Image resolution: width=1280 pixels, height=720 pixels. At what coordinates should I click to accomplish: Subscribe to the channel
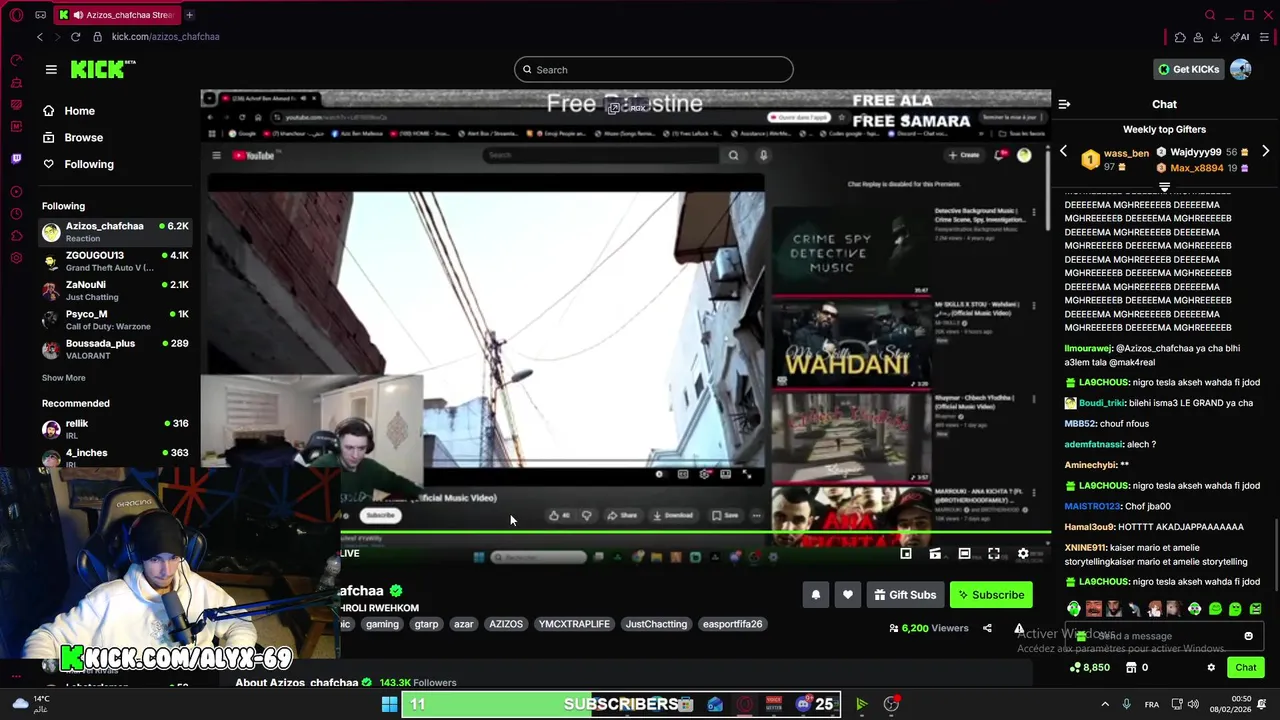click(x=990, y=595)
